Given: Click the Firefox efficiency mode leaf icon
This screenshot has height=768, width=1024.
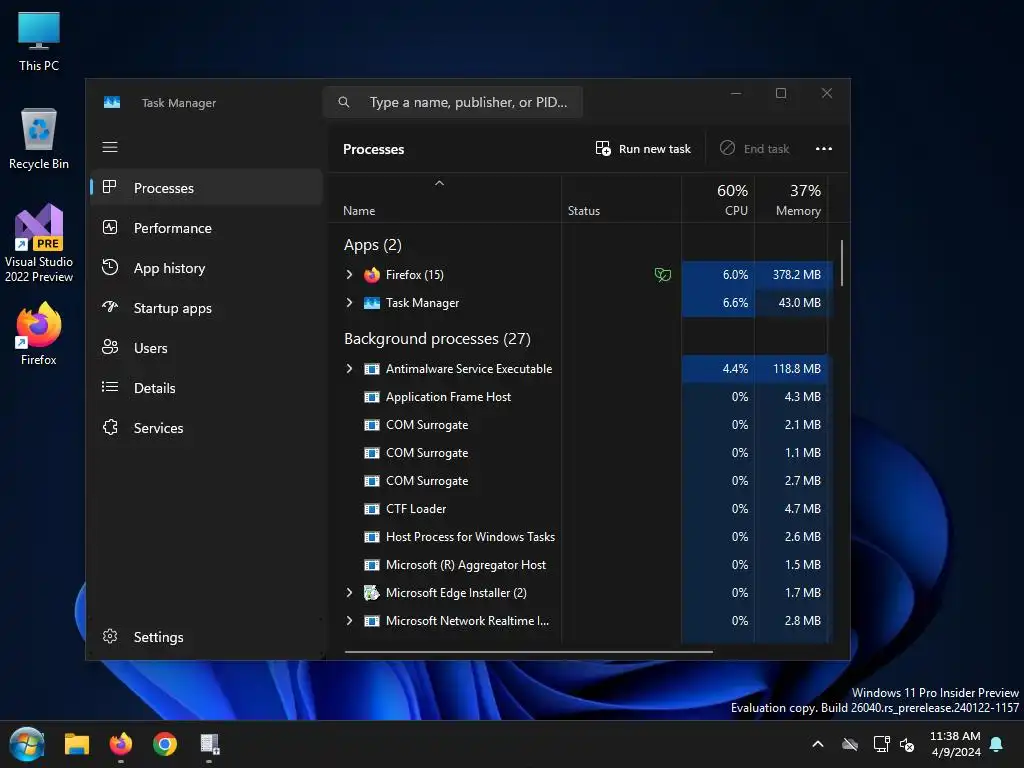Looking at the screenshot, I should (662, 275).
